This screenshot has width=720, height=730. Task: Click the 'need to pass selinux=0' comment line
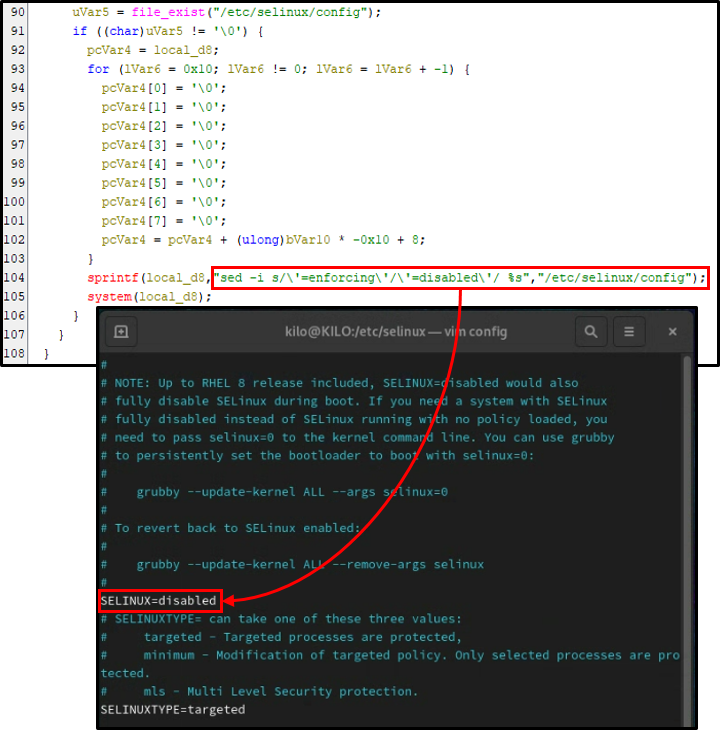357,437
